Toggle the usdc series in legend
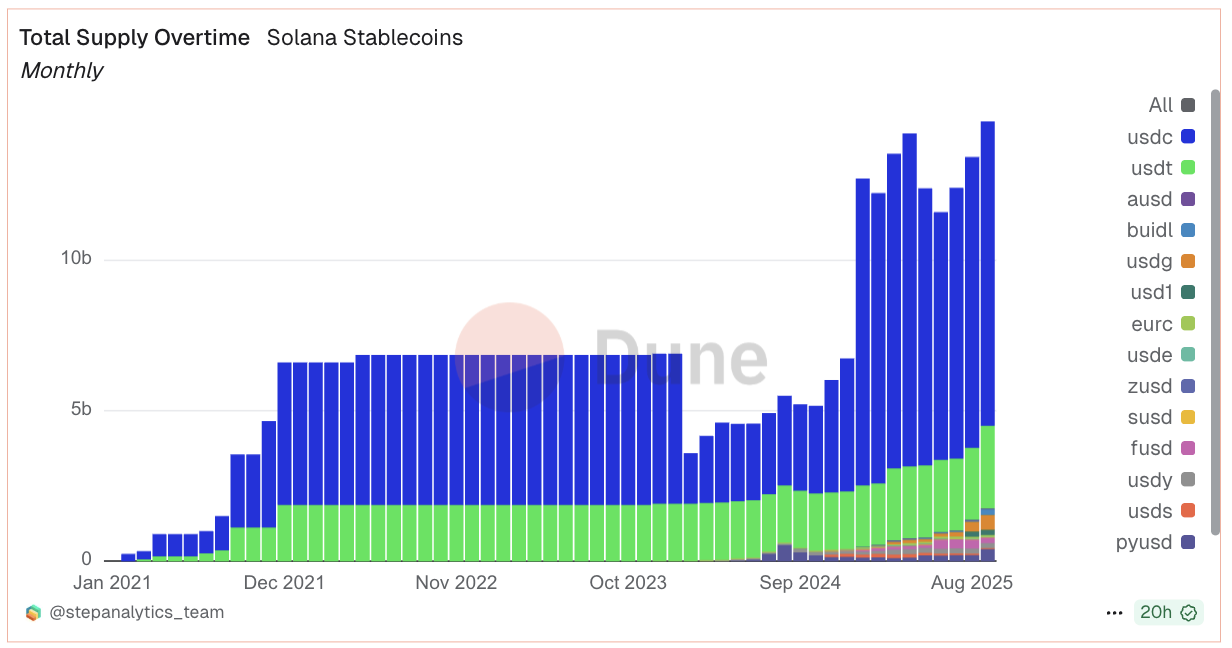The width and height of the screenshot is (1232, 648). click(1188, 136)
